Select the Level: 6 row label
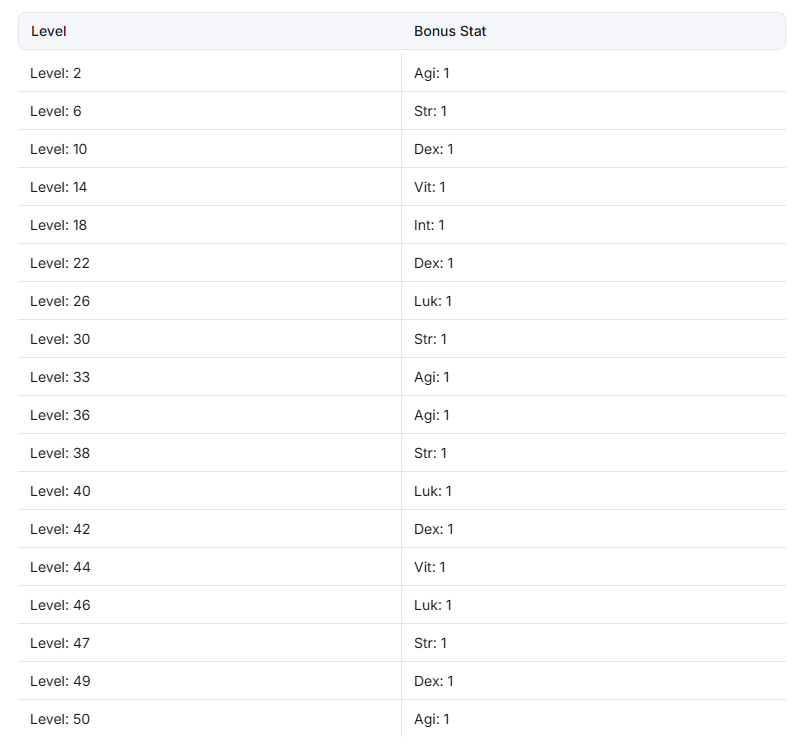The width and height of the screenshot is (807, 753). tap(56, 111)
